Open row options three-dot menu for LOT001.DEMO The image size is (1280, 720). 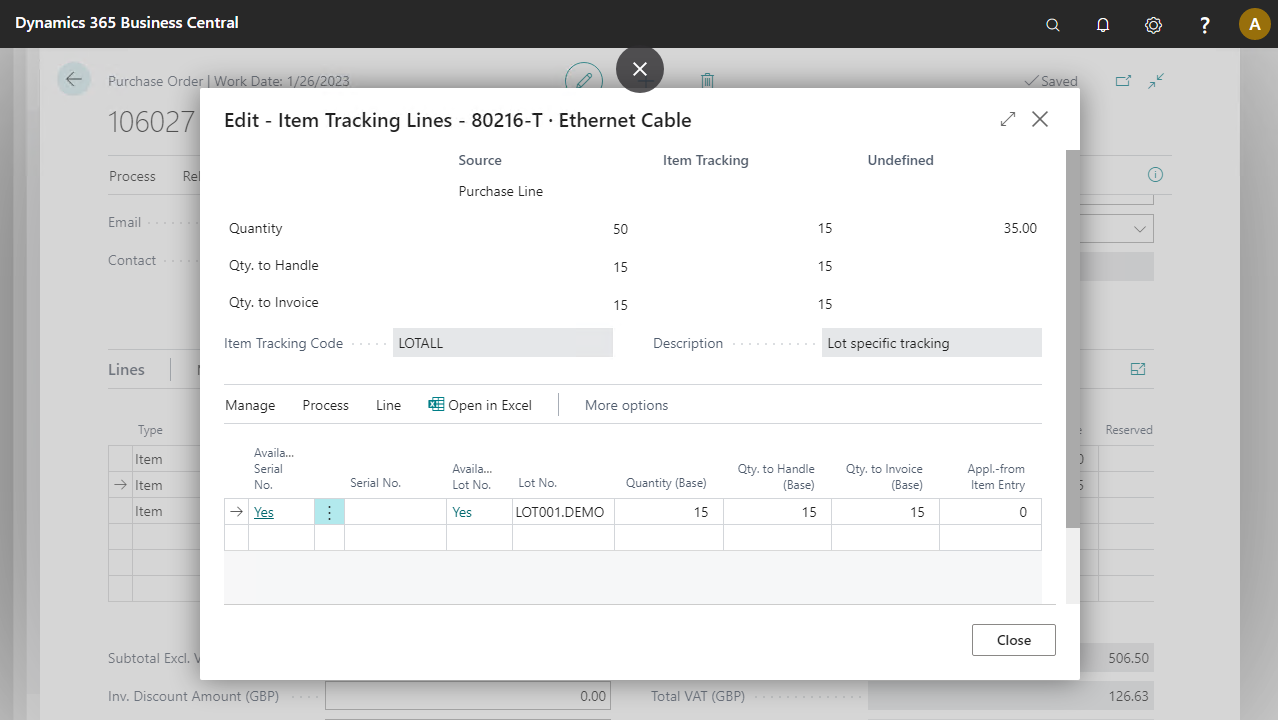(x=329, y=512)
